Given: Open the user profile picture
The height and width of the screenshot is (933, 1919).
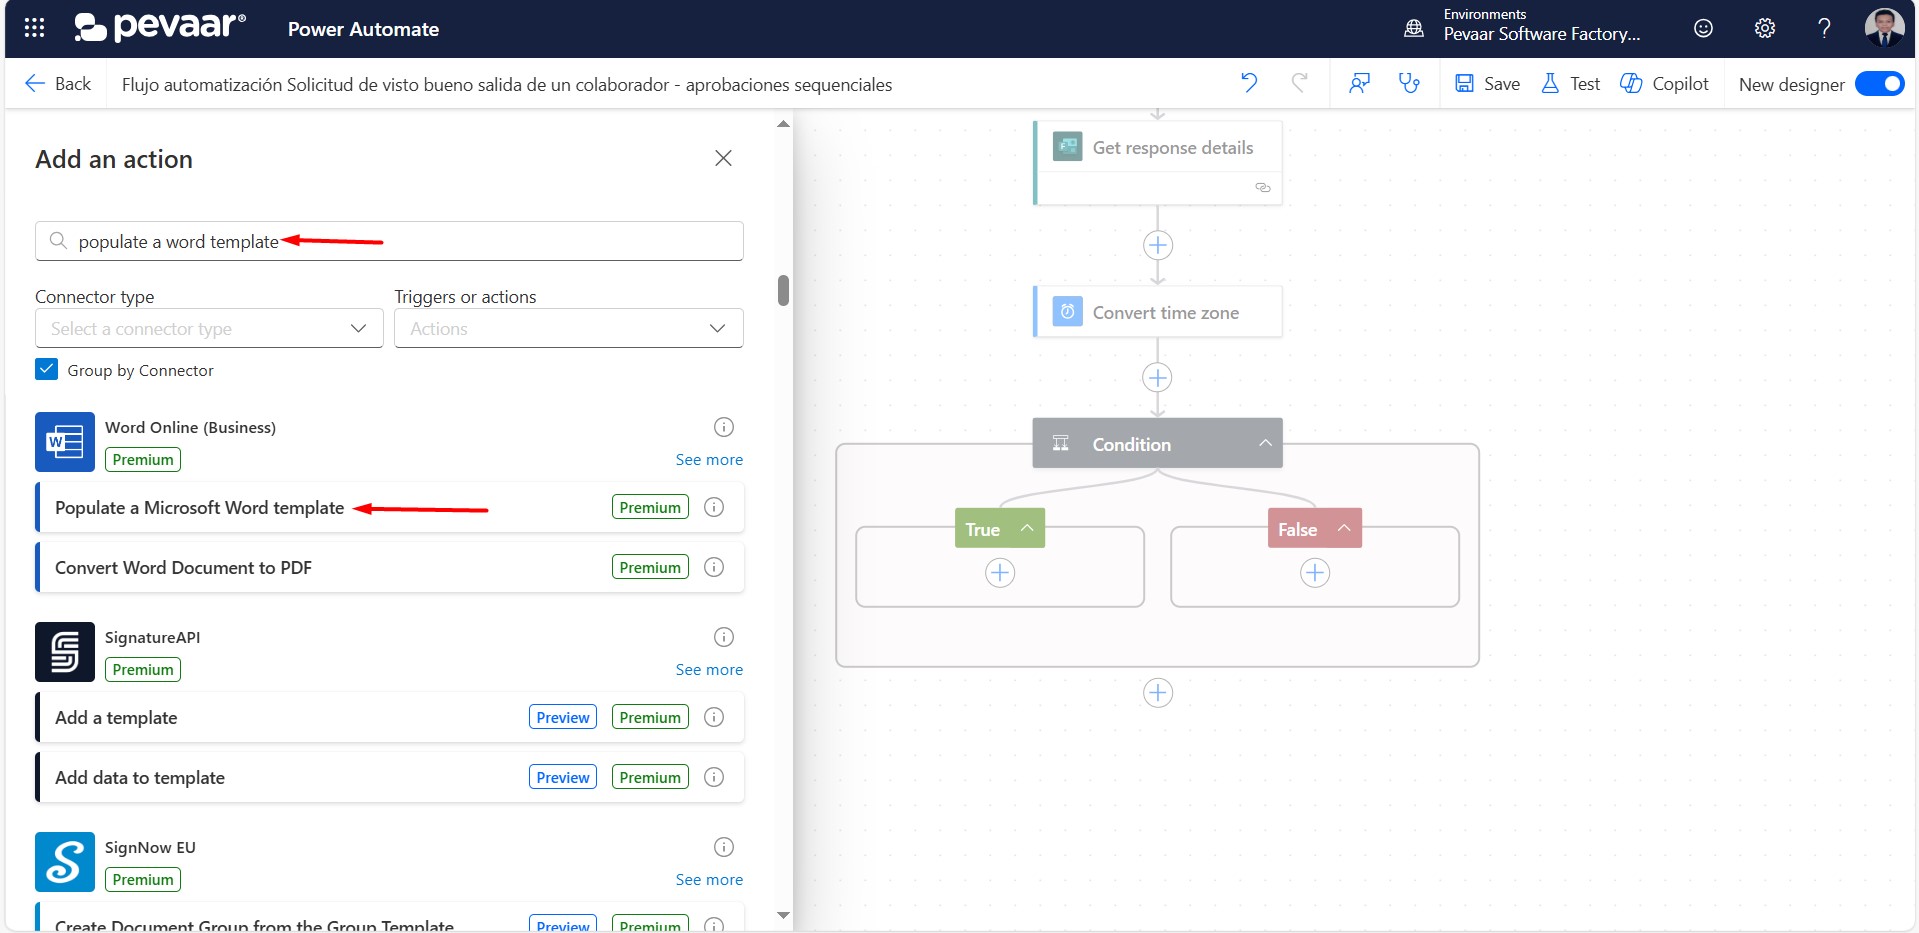Looking at the screenshot, I should click(1884, 28).
